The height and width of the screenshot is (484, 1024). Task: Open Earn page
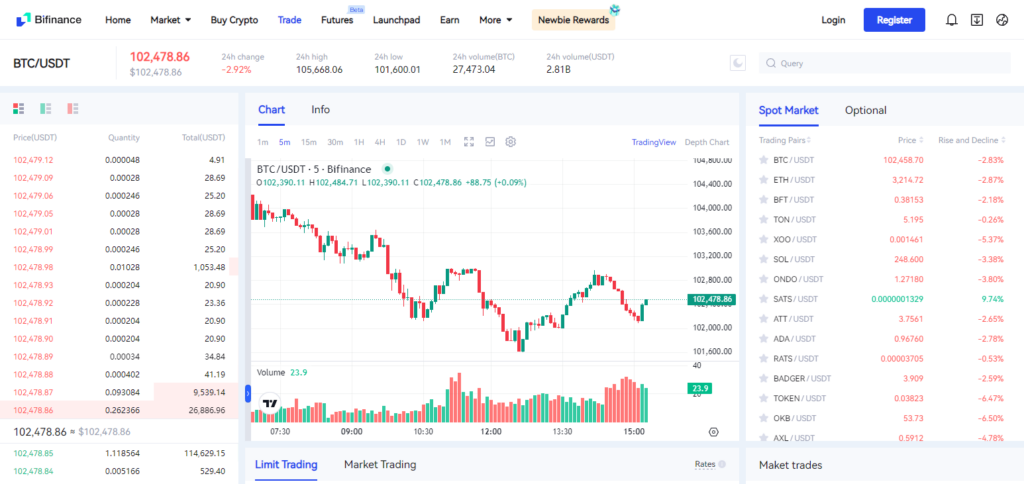(449, 20)
